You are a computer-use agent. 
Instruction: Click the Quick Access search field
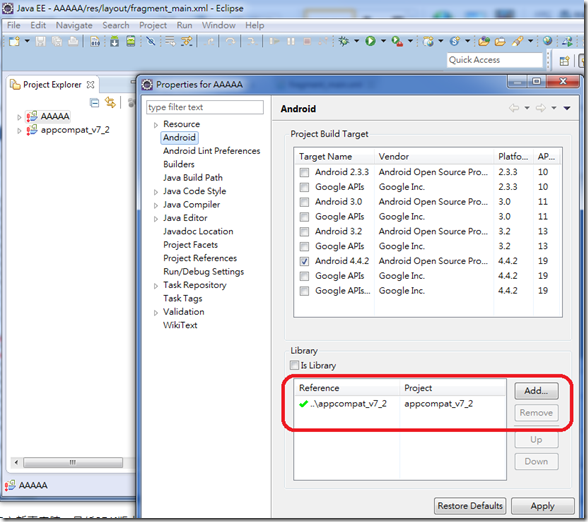495,60
